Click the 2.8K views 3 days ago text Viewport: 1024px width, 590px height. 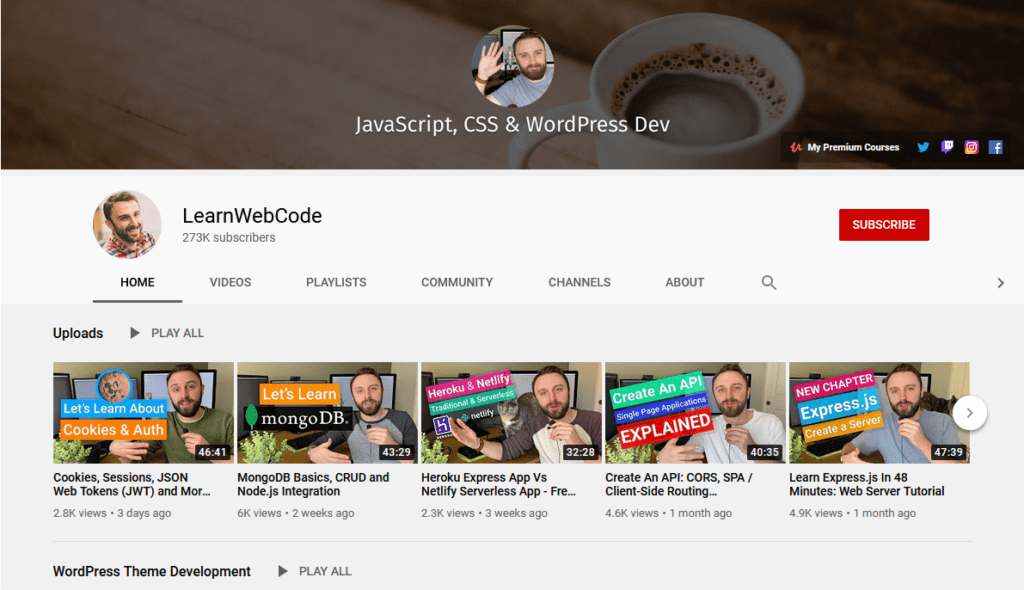click(112, 513)
